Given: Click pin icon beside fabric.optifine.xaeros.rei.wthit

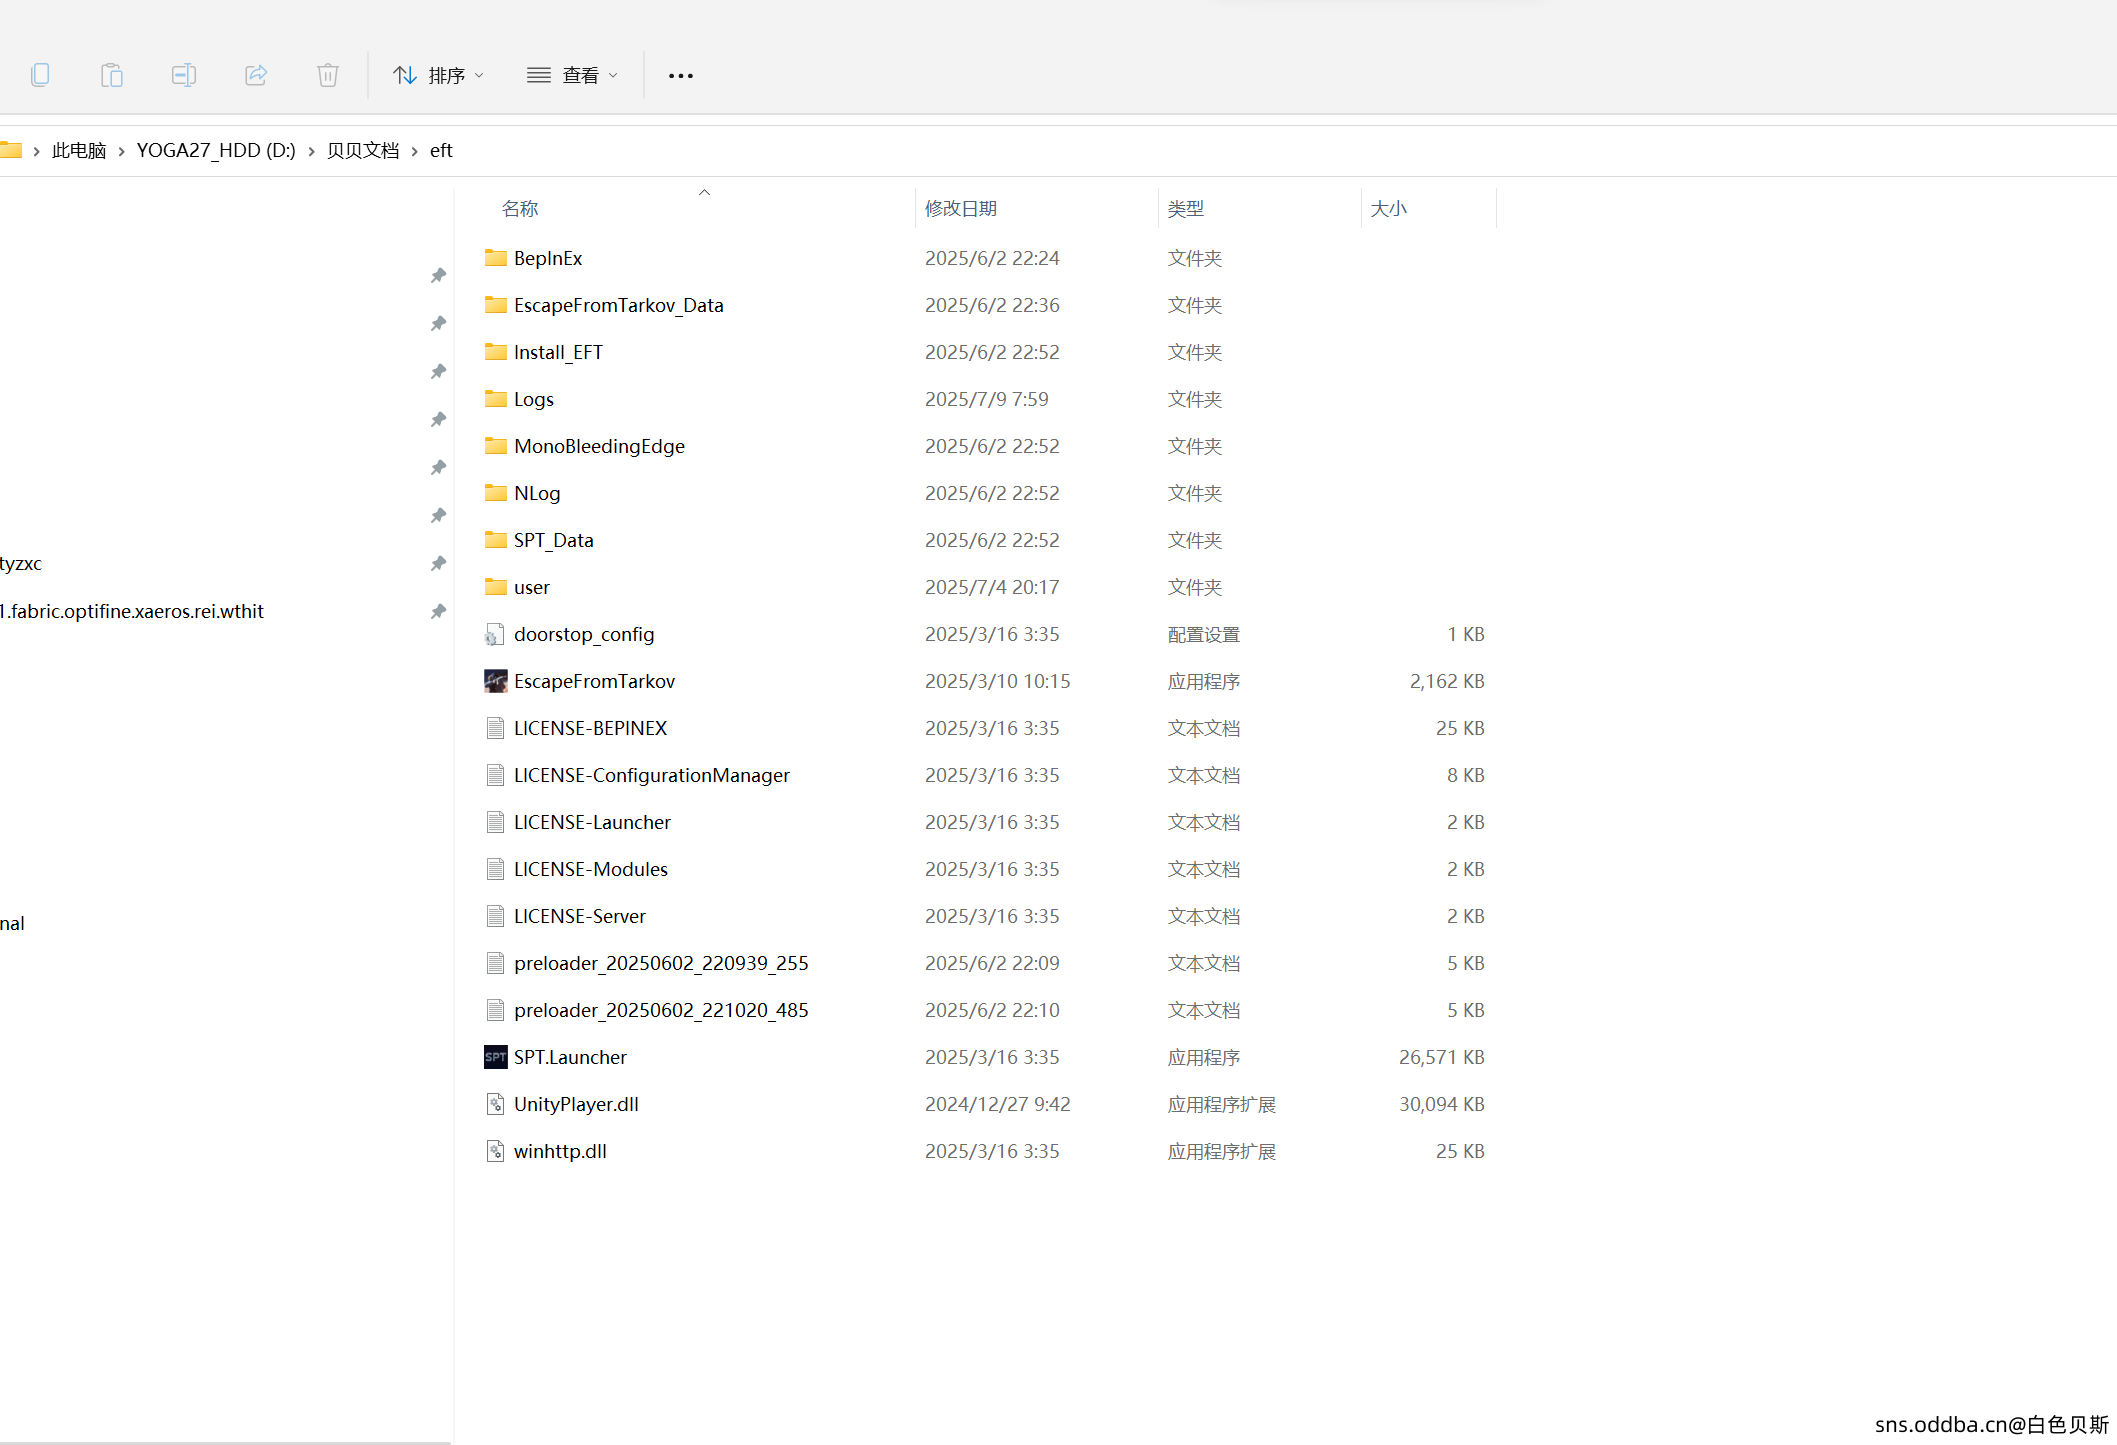Looking at the screenshot, I should pos(438,612).
